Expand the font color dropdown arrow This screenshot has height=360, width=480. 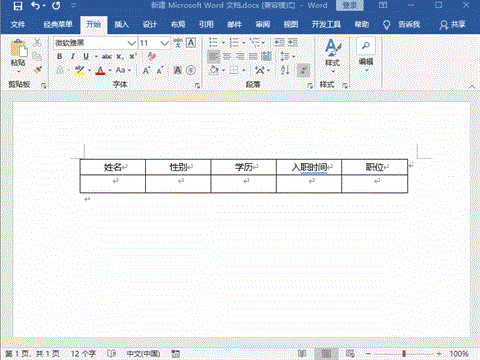pyautogui.click(x=110, y=70)
